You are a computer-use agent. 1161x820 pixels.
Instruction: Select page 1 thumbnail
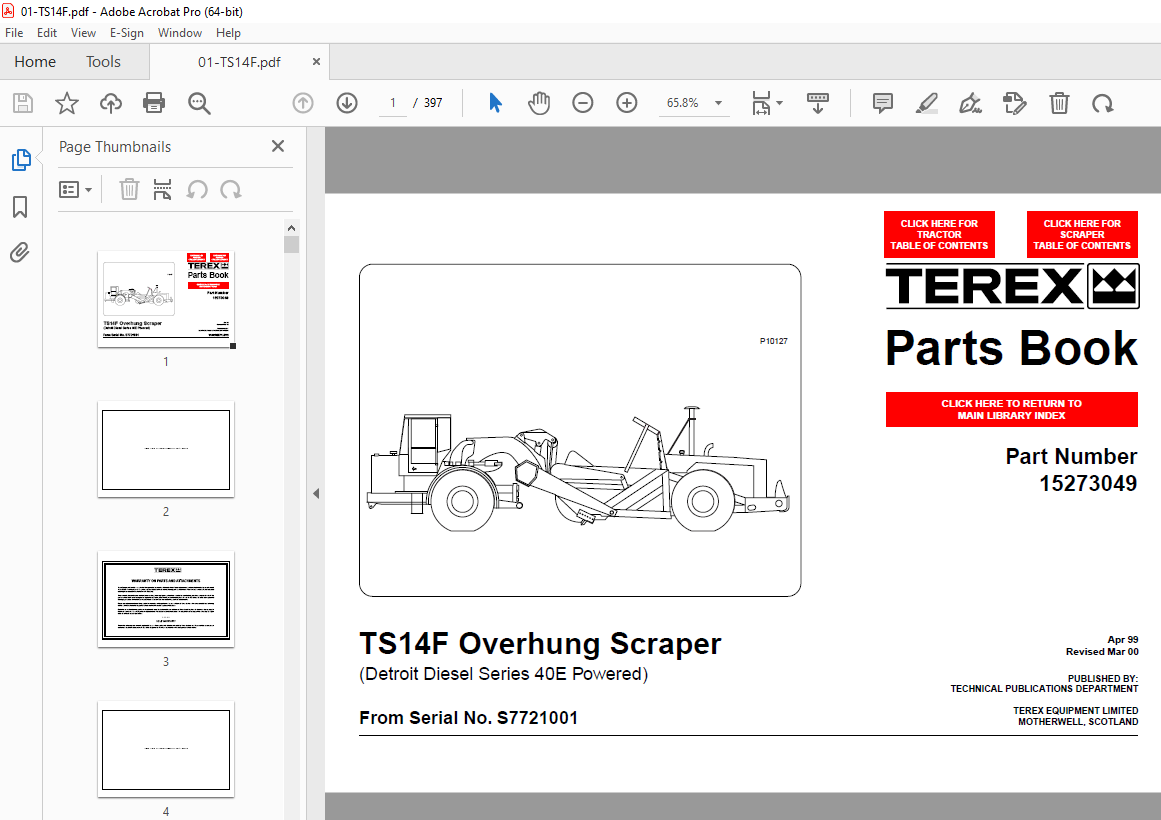point(166,299)
